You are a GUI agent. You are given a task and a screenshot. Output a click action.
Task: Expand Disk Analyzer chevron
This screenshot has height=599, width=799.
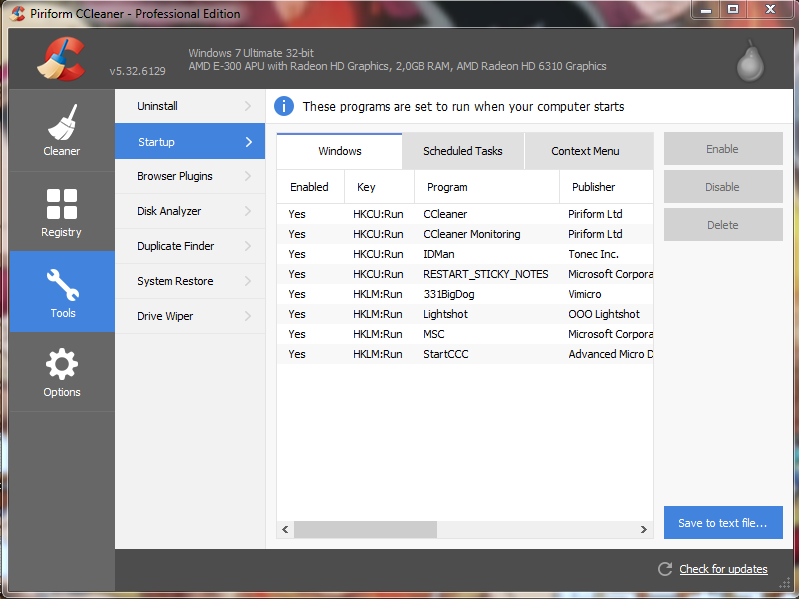pos(248,211)
